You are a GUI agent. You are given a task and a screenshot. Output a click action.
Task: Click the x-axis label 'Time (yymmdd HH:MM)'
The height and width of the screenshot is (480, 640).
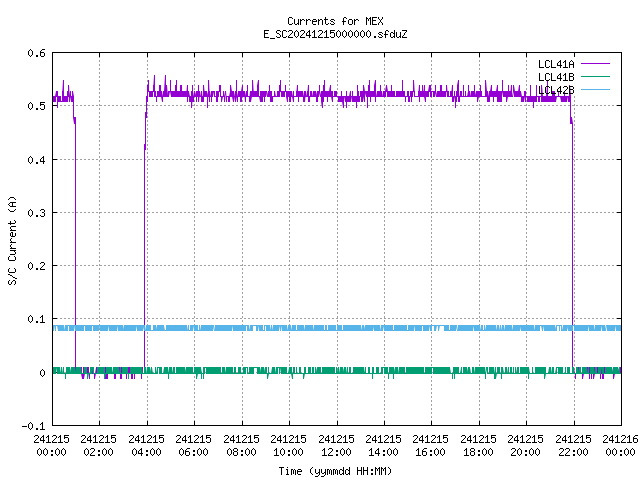335,471
